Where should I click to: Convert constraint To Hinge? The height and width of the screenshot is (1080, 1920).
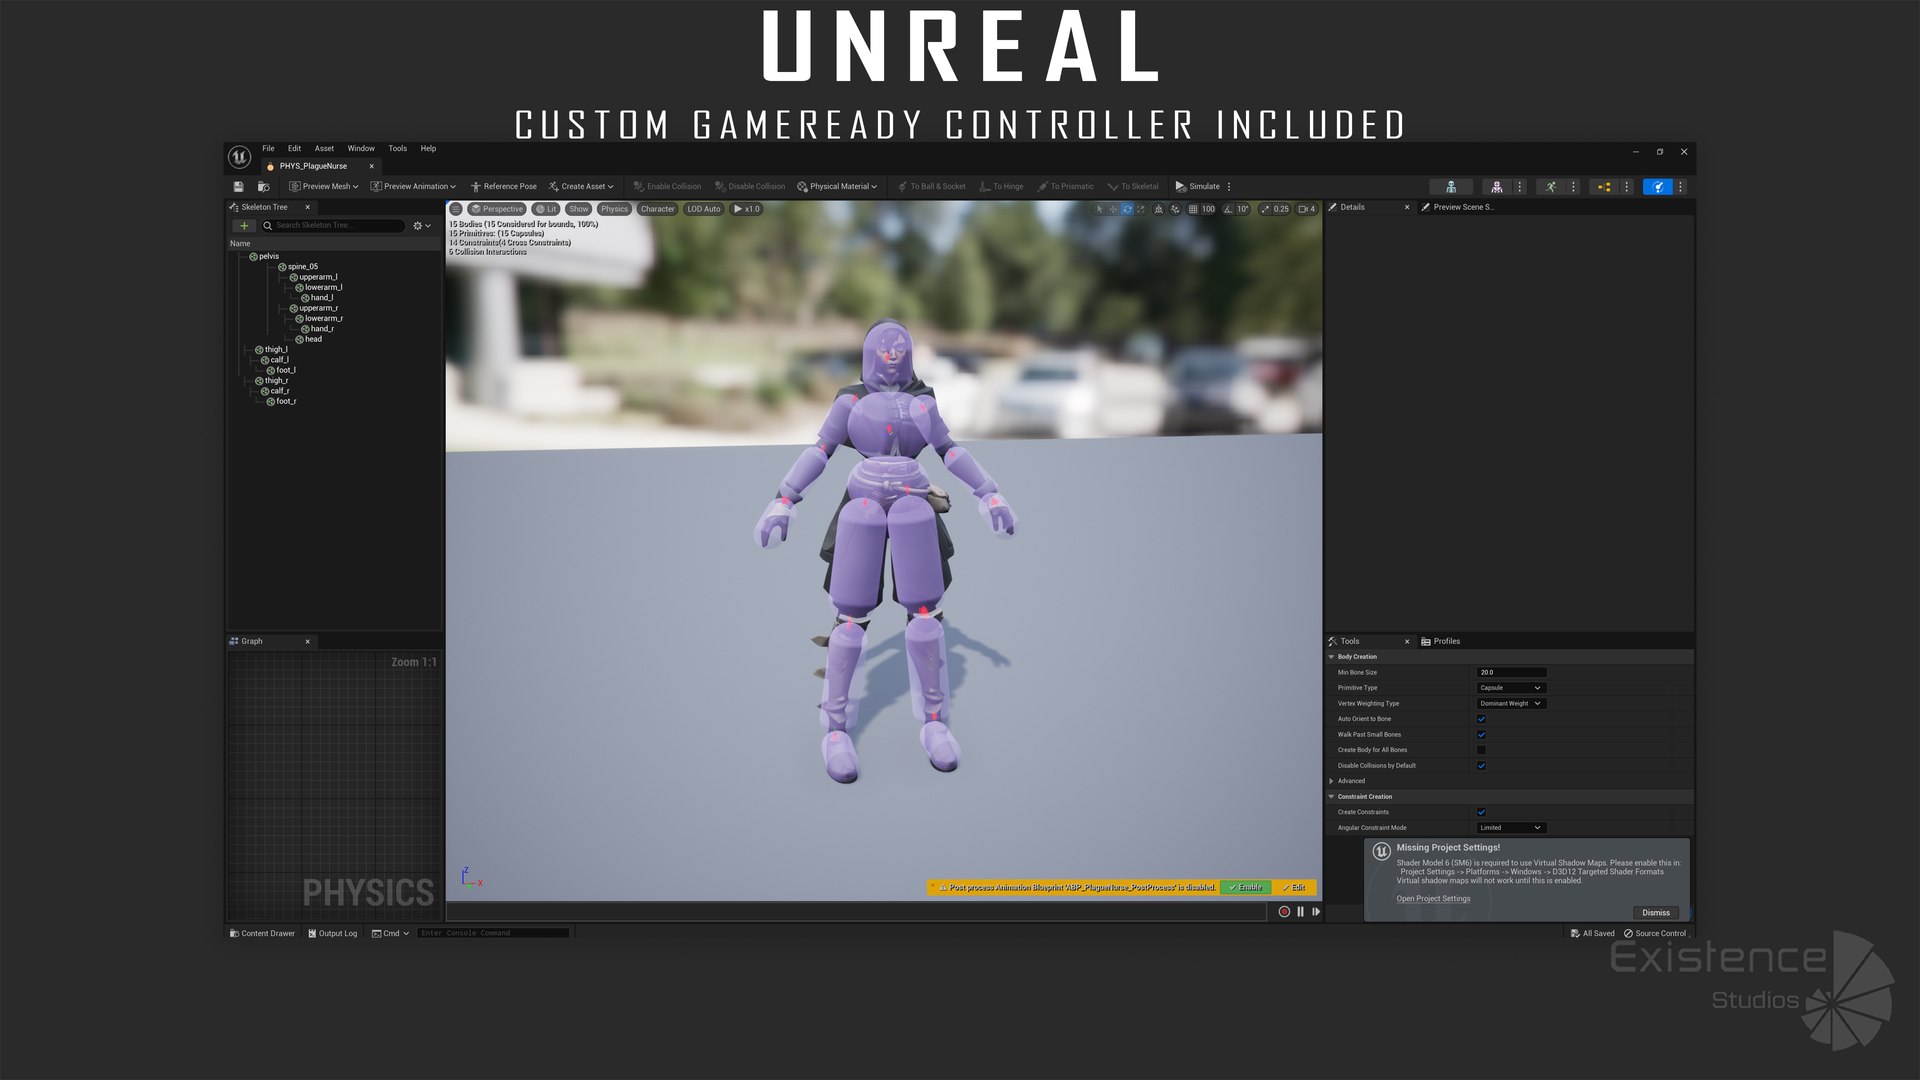1001,186
